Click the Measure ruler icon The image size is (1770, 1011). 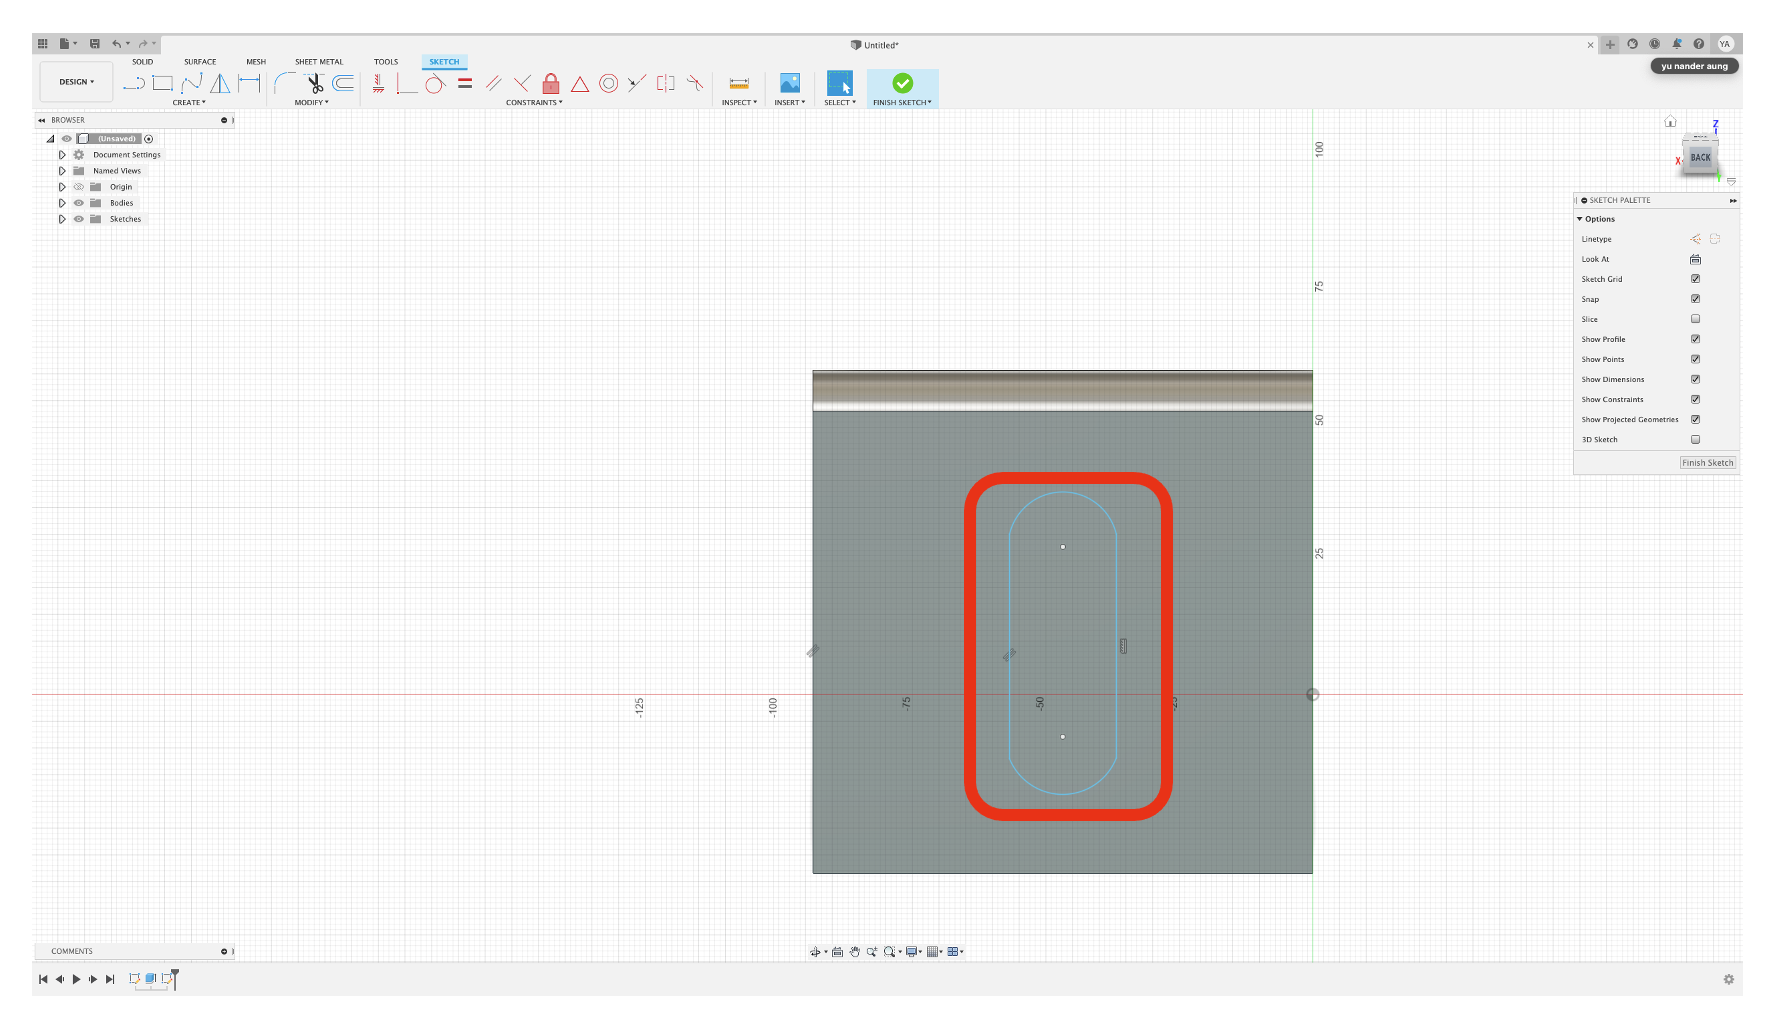[x=739, y=83]
